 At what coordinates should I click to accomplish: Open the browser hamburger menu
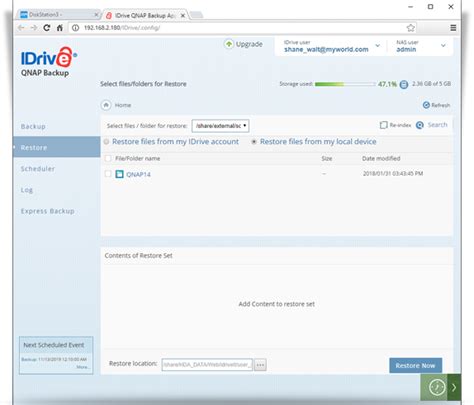click(453, 28)
